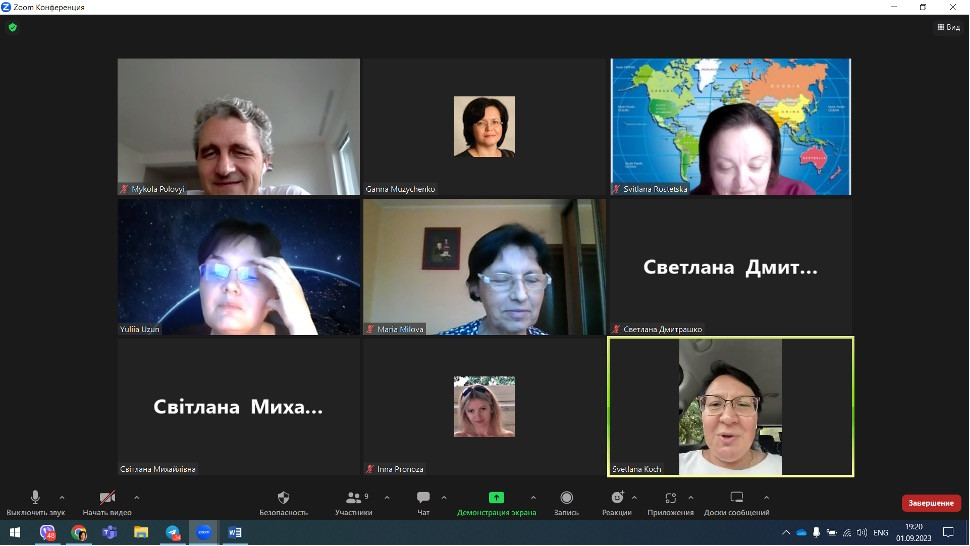Click the microphone-in-use tray icon
970x546 pixels.
coord(817,532)
